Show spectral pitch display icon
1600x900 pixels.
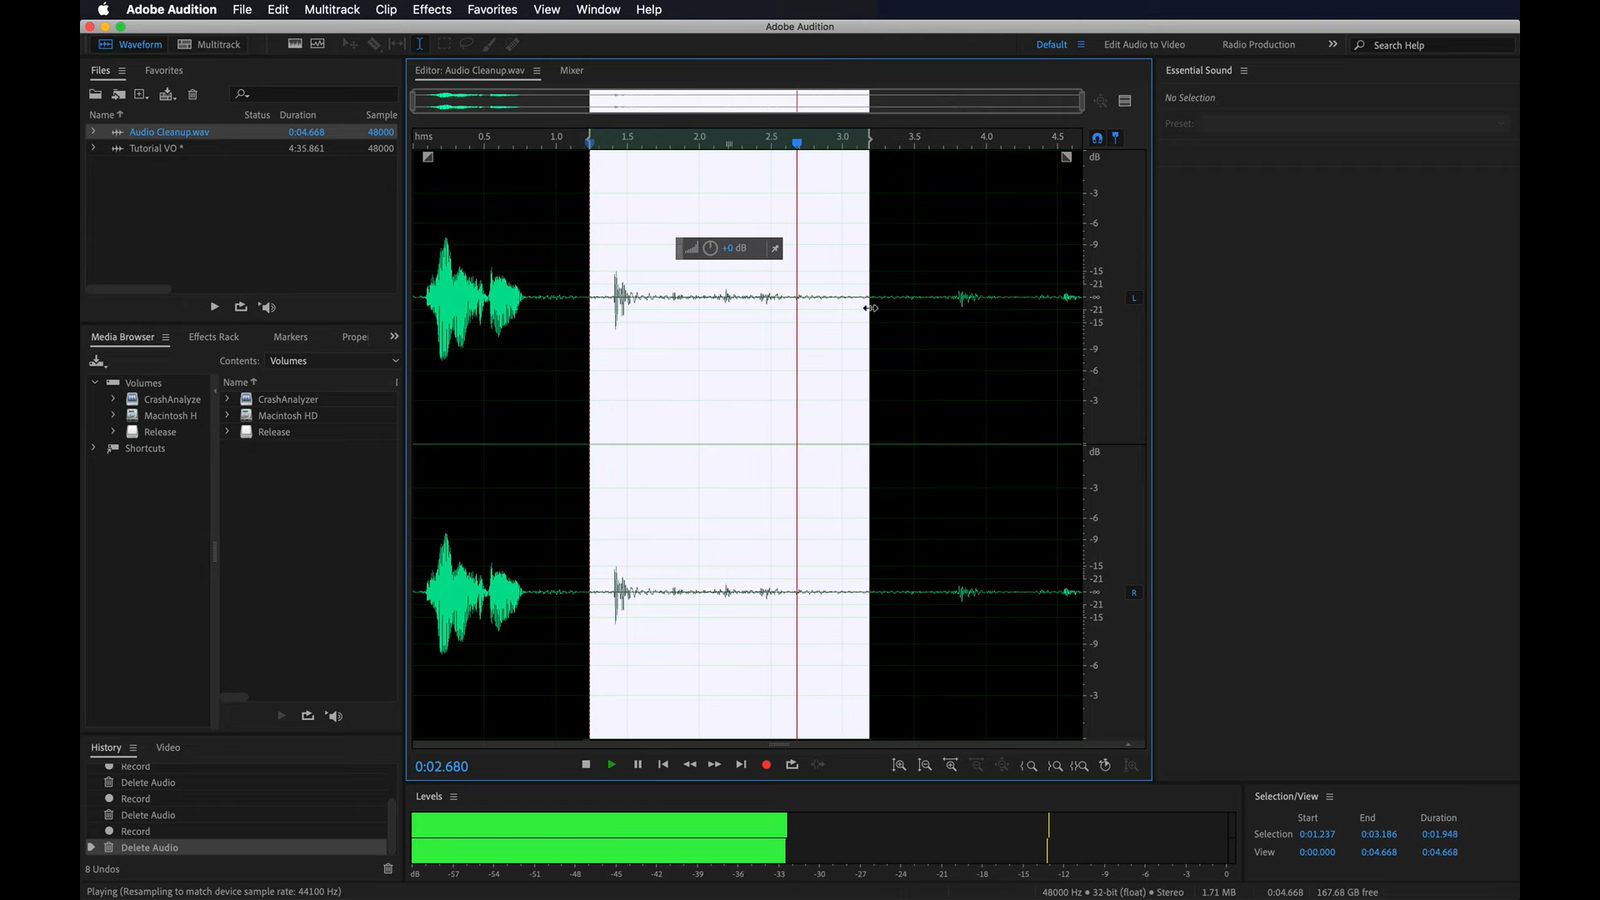pos(318,44)
